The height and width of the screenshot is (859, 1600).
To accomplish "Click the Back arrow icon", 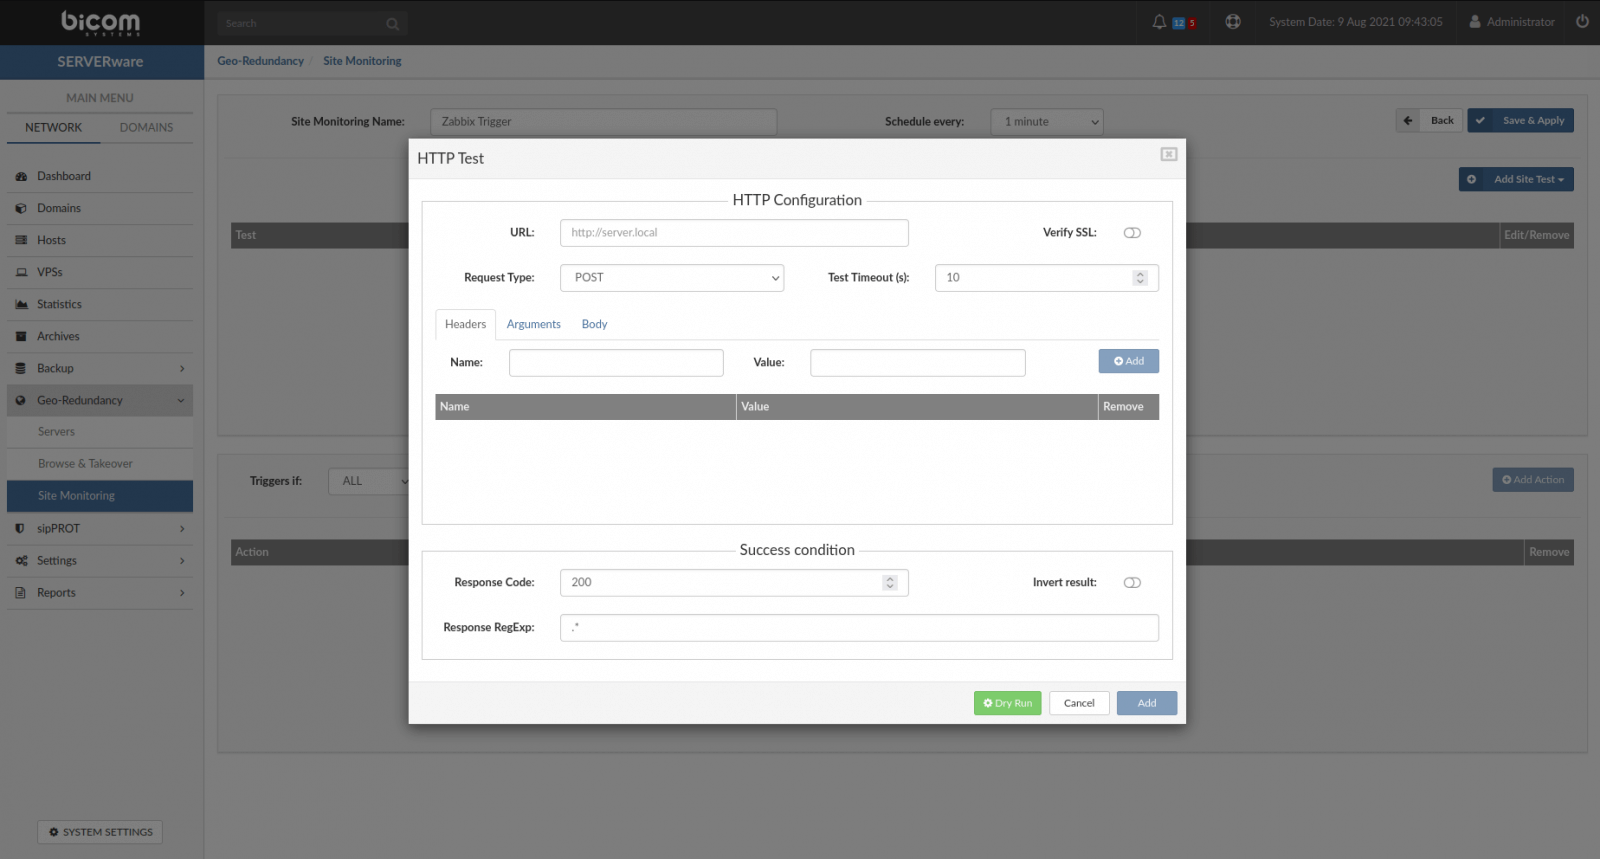I will tap(1408, 121).
